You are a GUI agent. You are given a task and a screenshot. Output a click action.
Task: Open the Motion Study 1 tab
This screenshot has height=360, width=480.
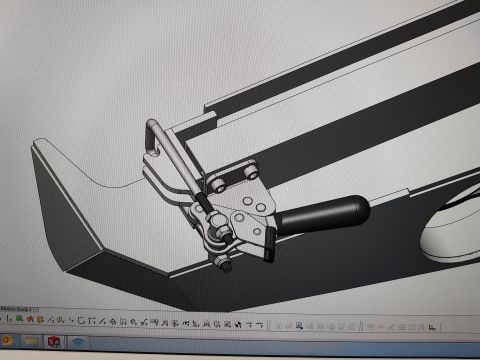click(x=16, y=309)
